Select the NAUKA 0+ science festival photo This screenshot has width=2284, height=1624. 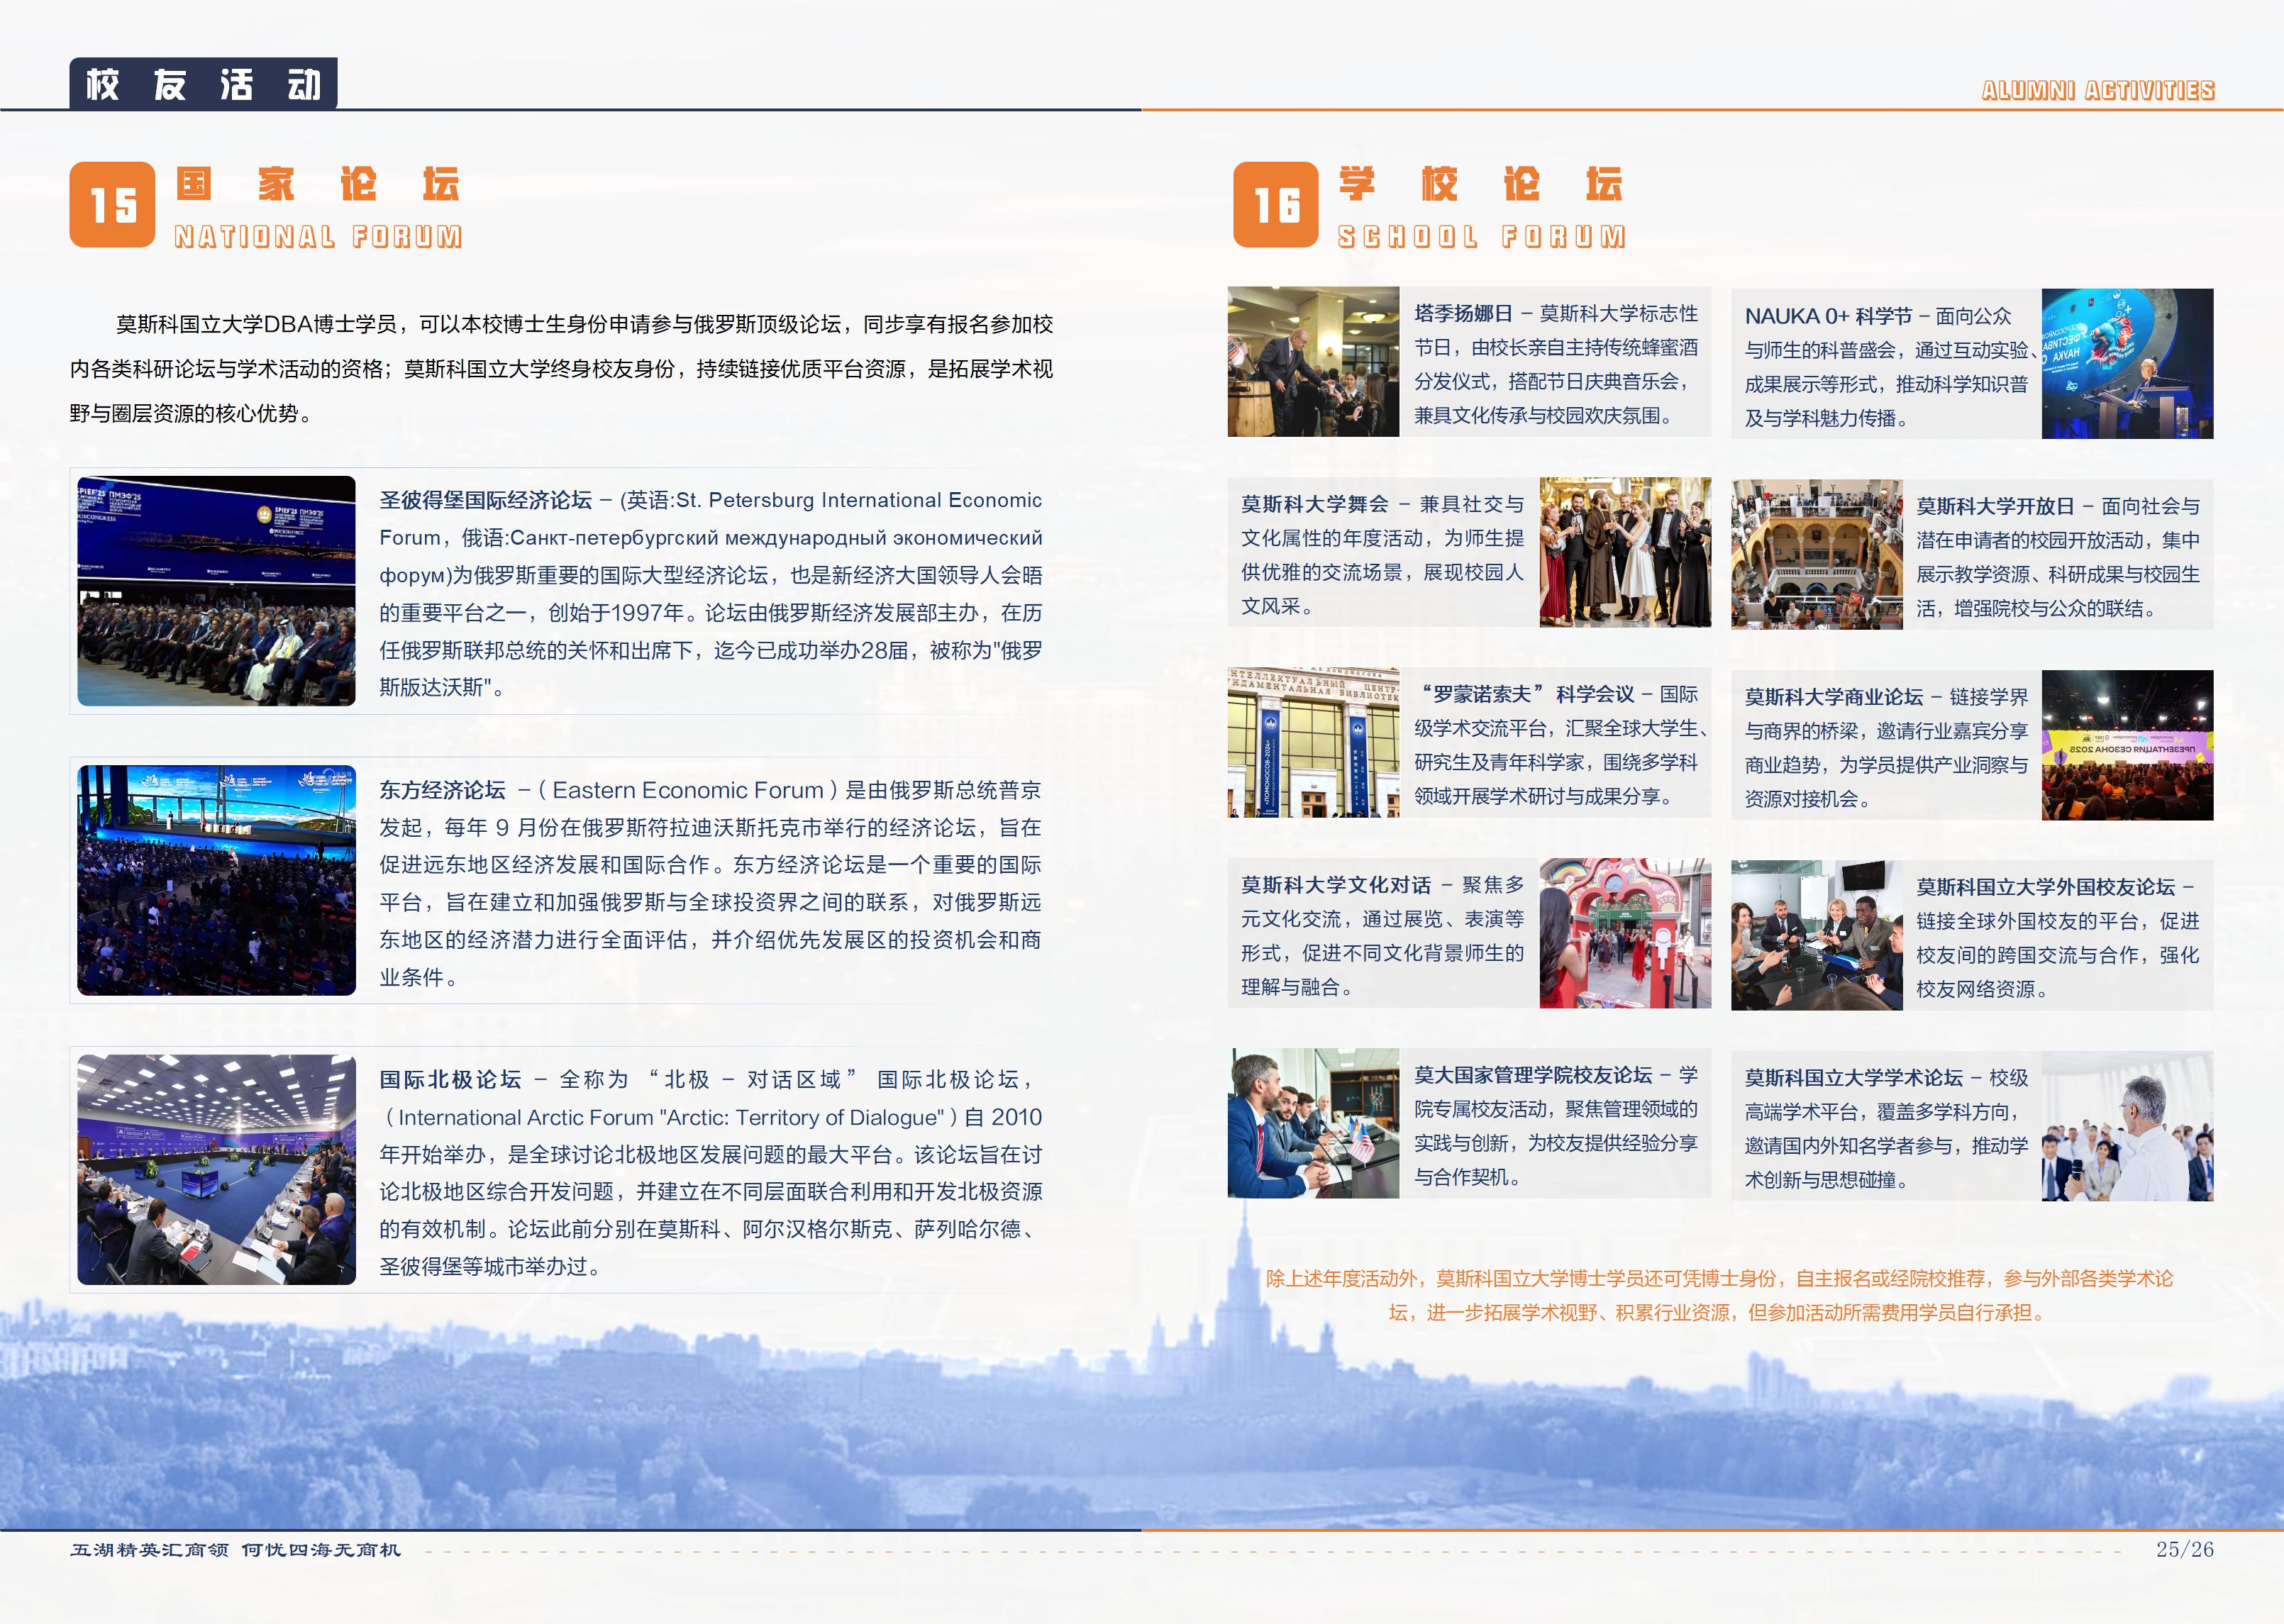click(2127, 364)
